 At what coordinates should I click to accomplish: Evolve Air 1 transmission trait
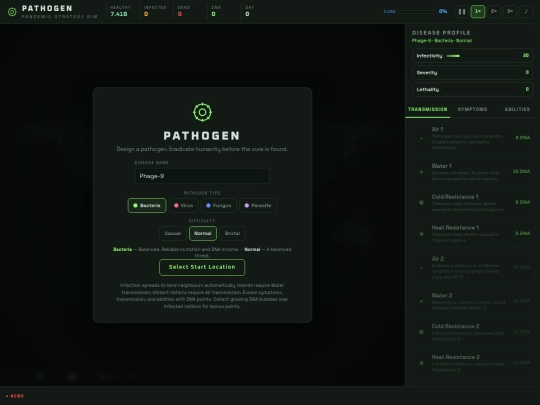click(x=472, y=138)
